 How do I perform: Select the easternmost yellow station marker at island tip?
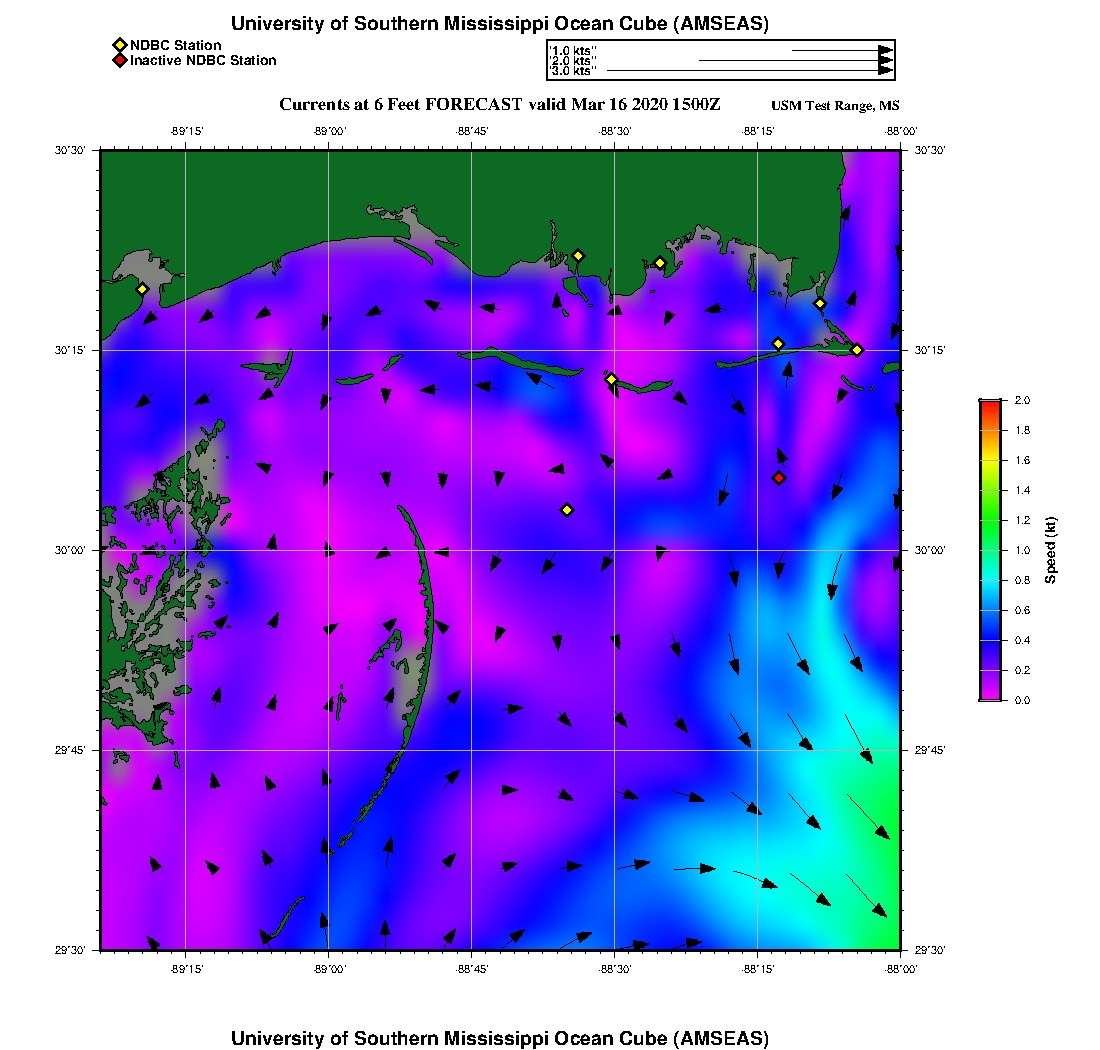pyautogui.click(x=857, y=350)
